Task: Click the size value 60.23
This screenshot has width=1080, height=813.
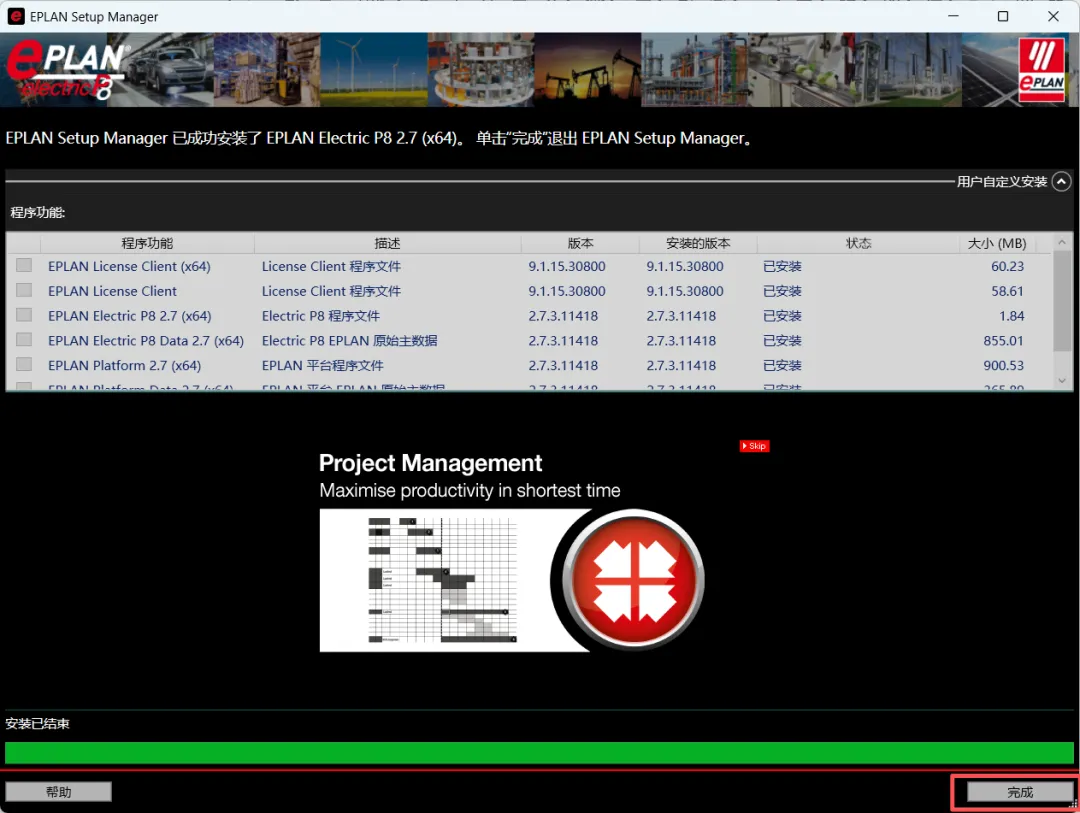Action: (1007, 266)
